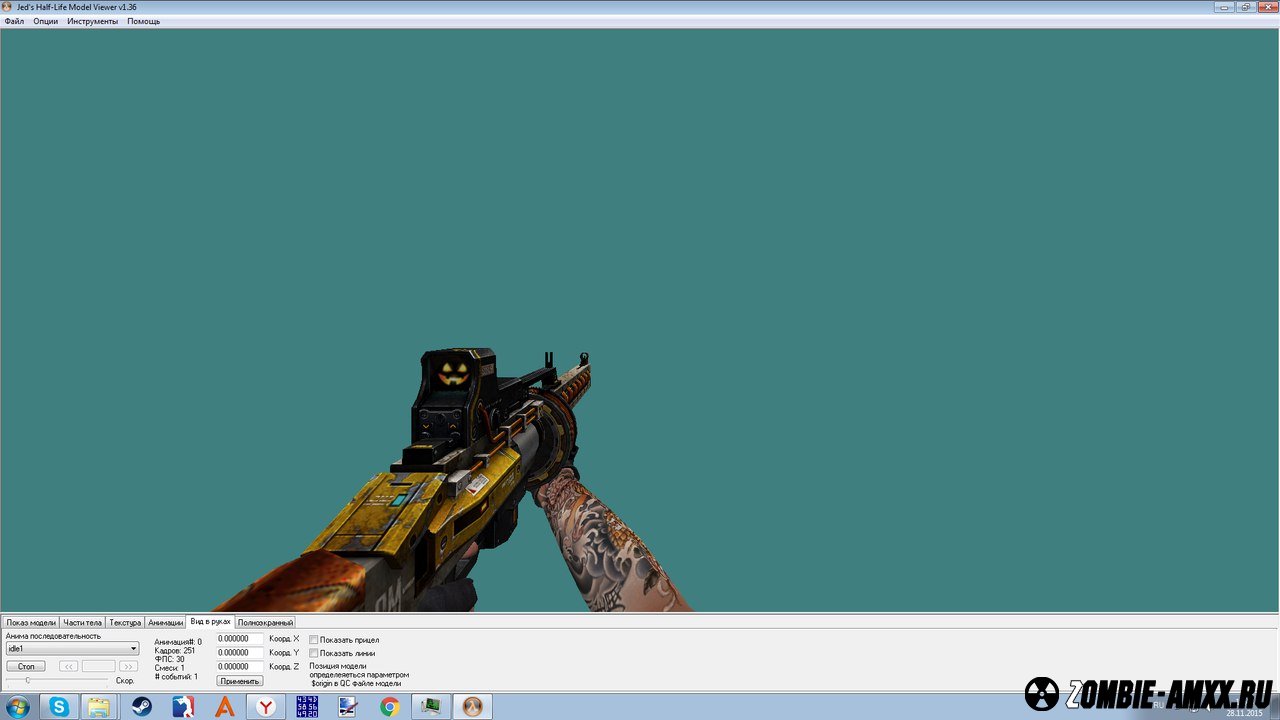The image size is (1280, 720).
Task: Launch Steam from the taskbar
Action: pos(142,707)
